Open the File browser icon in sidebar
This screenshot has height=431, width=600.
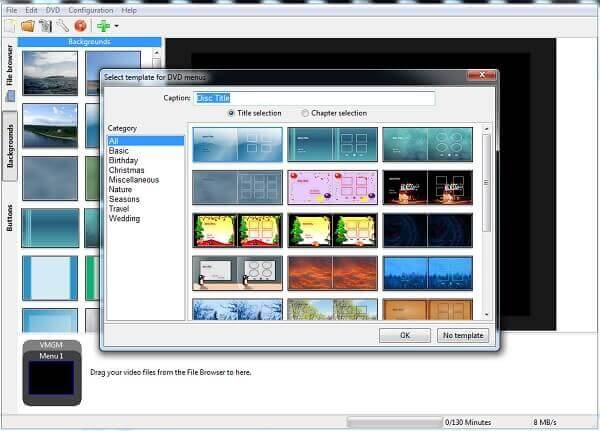tap(10, 96)
